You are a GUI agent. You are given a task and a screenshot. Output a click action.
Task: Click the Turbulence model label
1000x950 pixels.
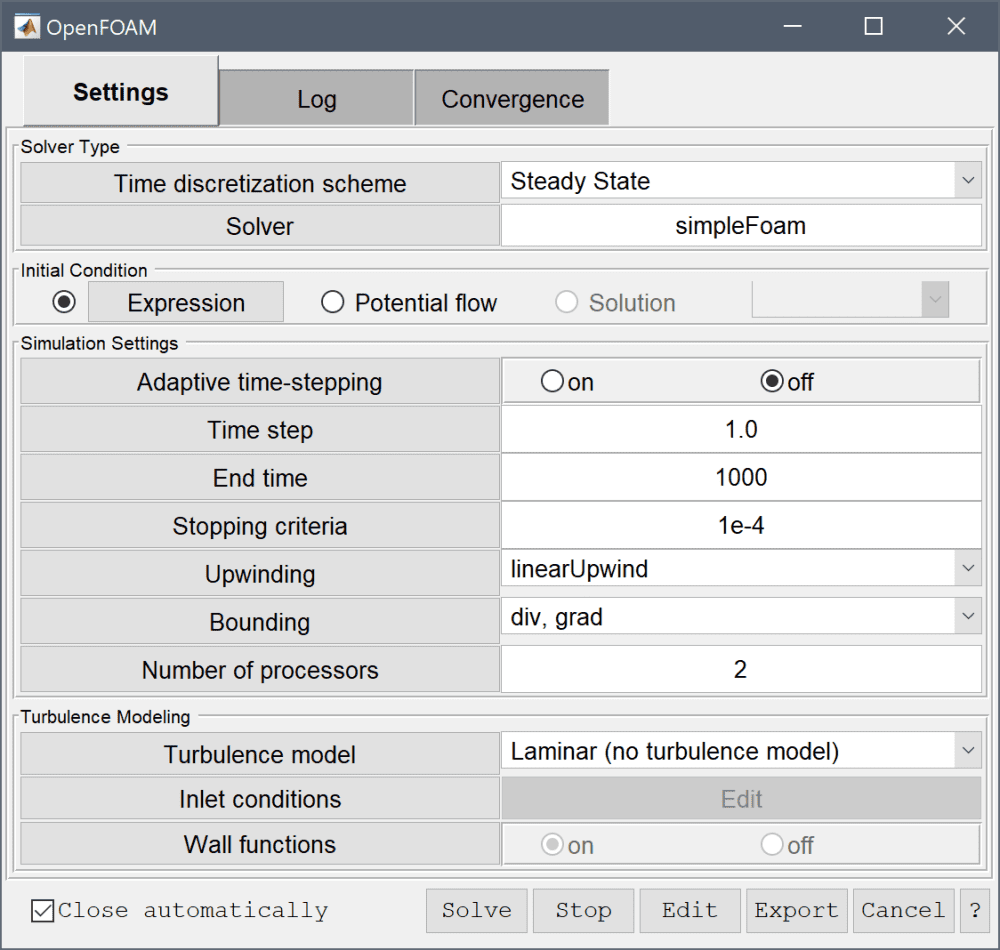click(x=260, y=754)
